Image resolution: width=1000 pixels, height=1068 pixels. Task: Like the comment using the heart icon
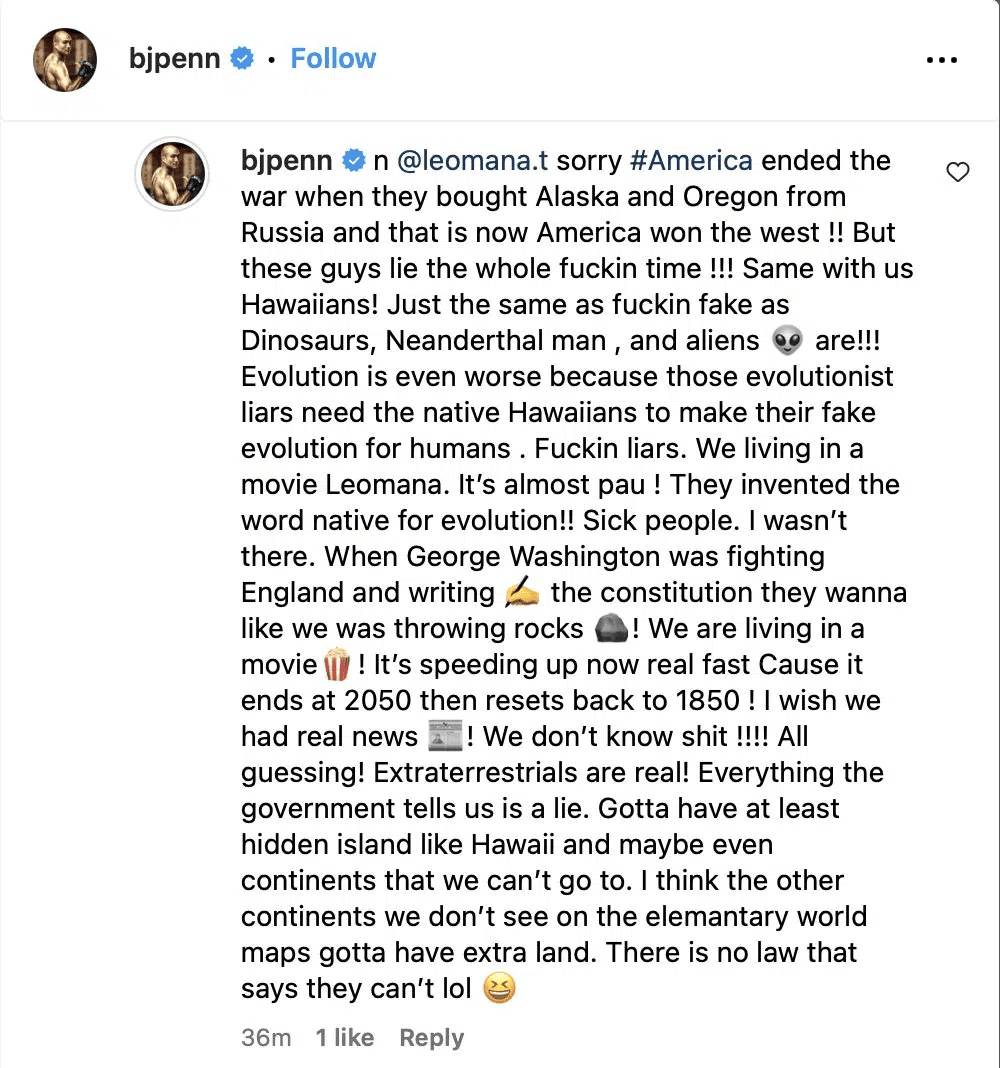point(958,172)
